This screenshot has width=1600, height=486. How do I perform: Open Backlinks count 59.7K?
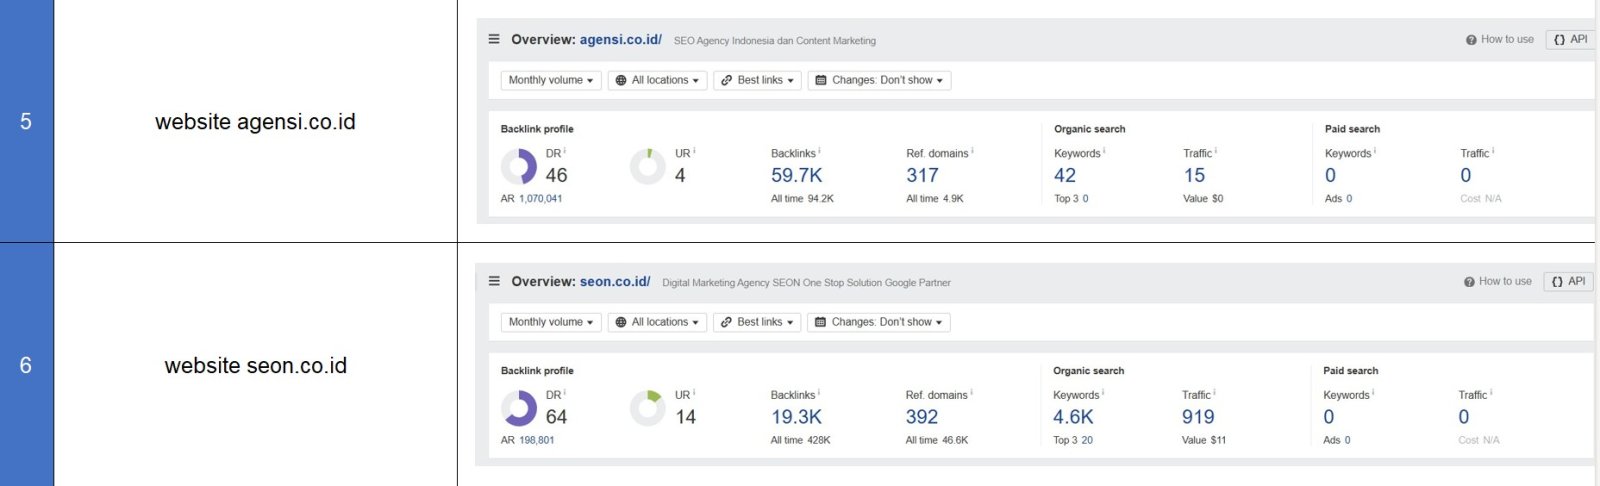click(797, 176)
